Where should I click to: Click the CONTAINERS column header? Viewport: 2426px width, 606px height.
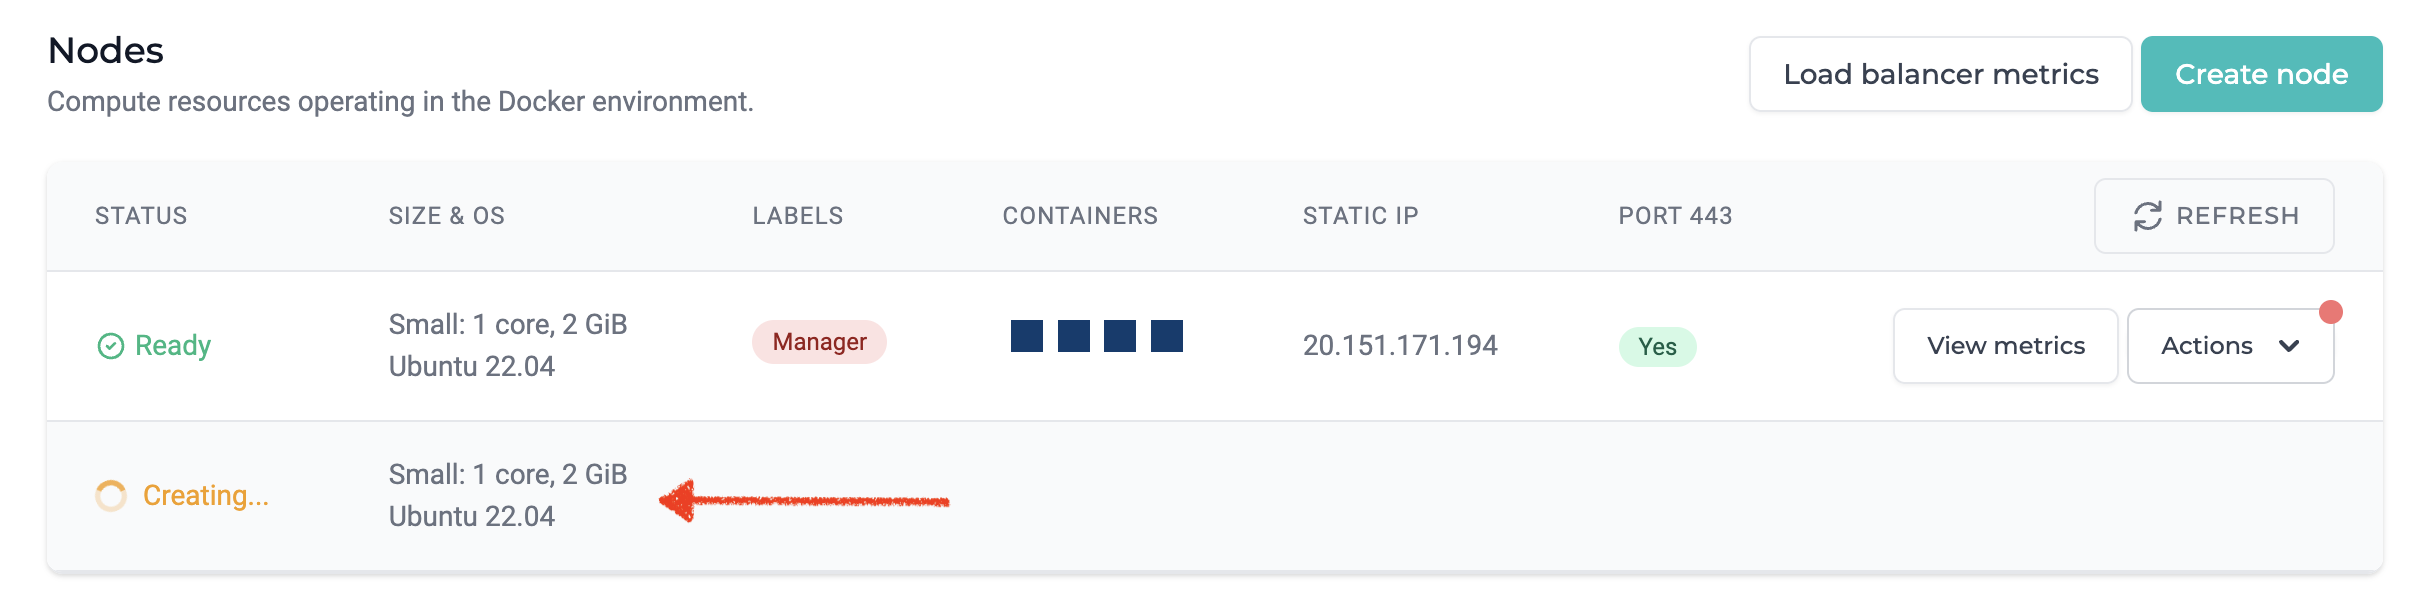point(1080,216)
